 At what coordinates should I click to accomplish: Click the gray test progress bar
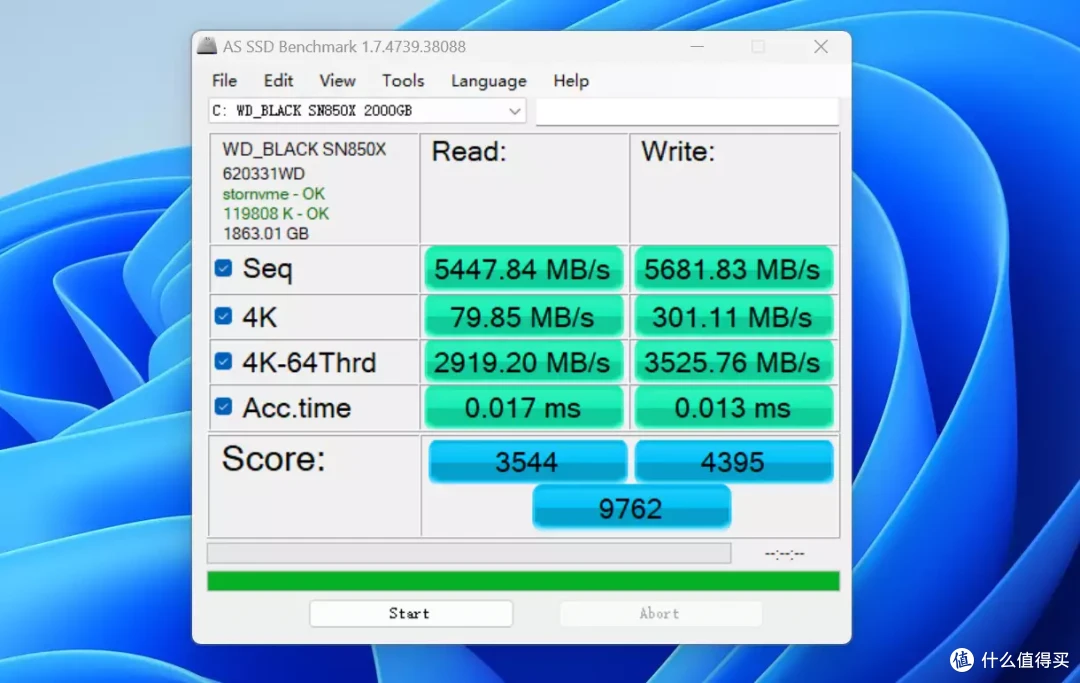tap(469, 553)
